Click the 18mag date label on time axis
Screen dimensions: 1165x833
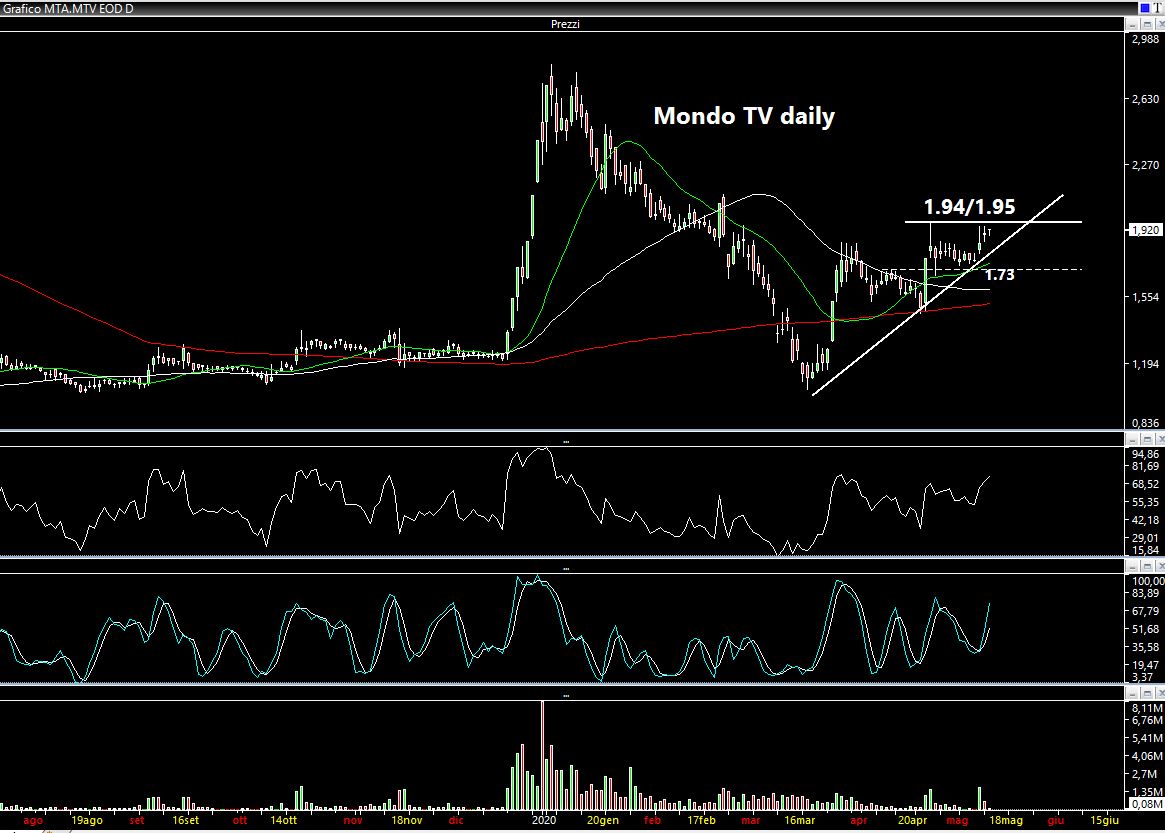1006,820
